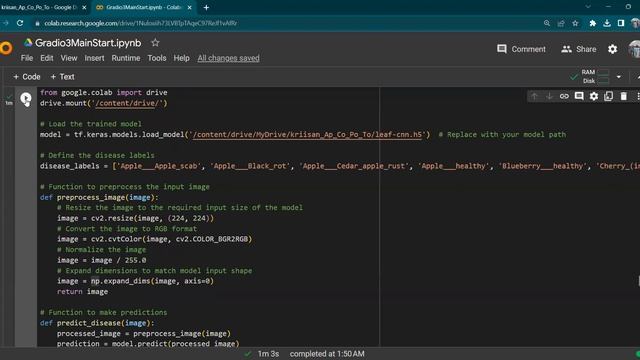Viewport: 640px width, 360px height.
Task: Star the Gradio3MainStart notebook
Action: click(155, 42)
